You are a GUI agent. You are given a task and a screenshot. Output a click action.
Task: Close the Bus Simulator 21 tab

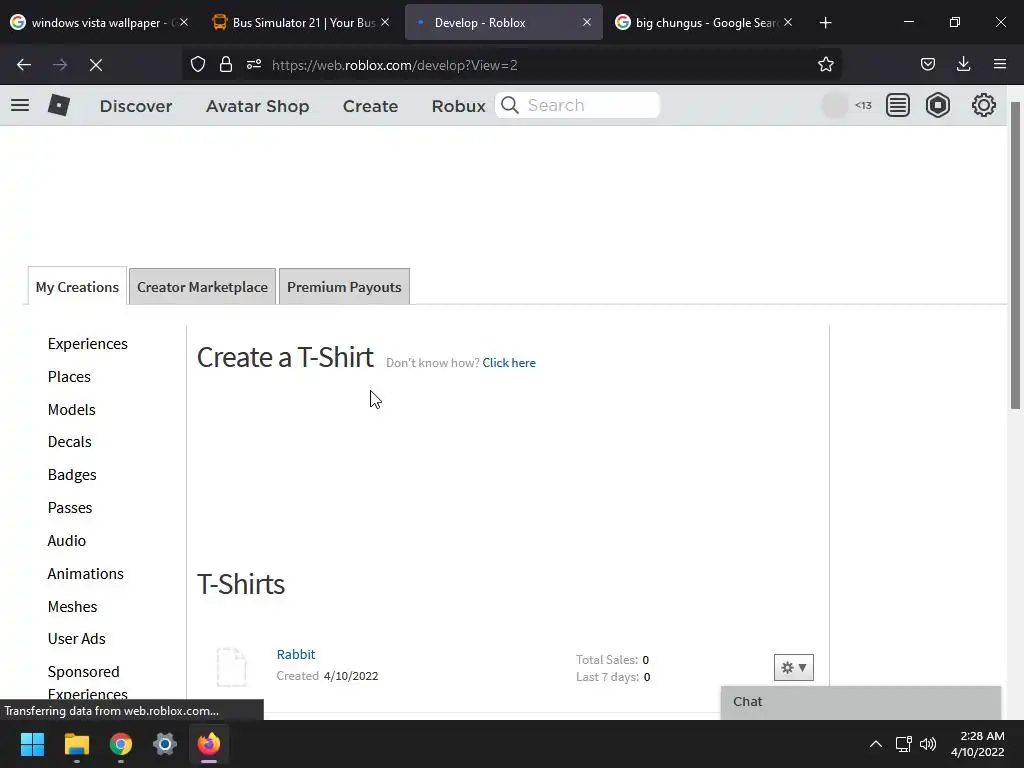(x=385, y=22)
